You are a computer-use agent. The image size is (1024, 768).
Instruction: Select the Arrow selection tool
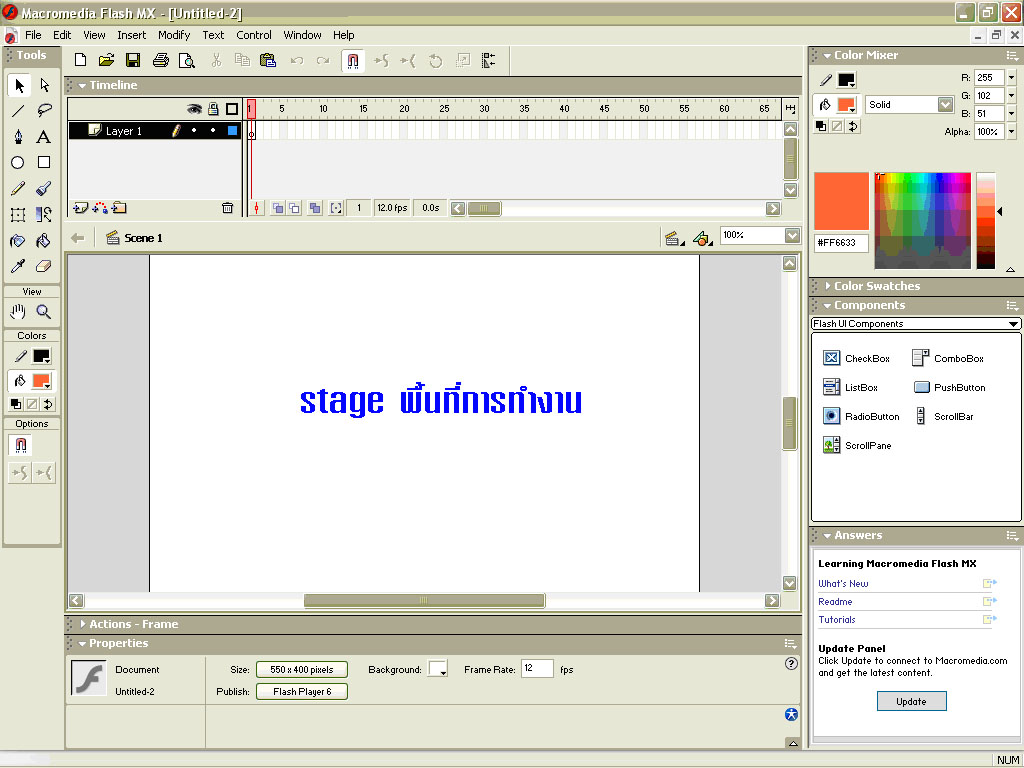click(x=19, y=85)
